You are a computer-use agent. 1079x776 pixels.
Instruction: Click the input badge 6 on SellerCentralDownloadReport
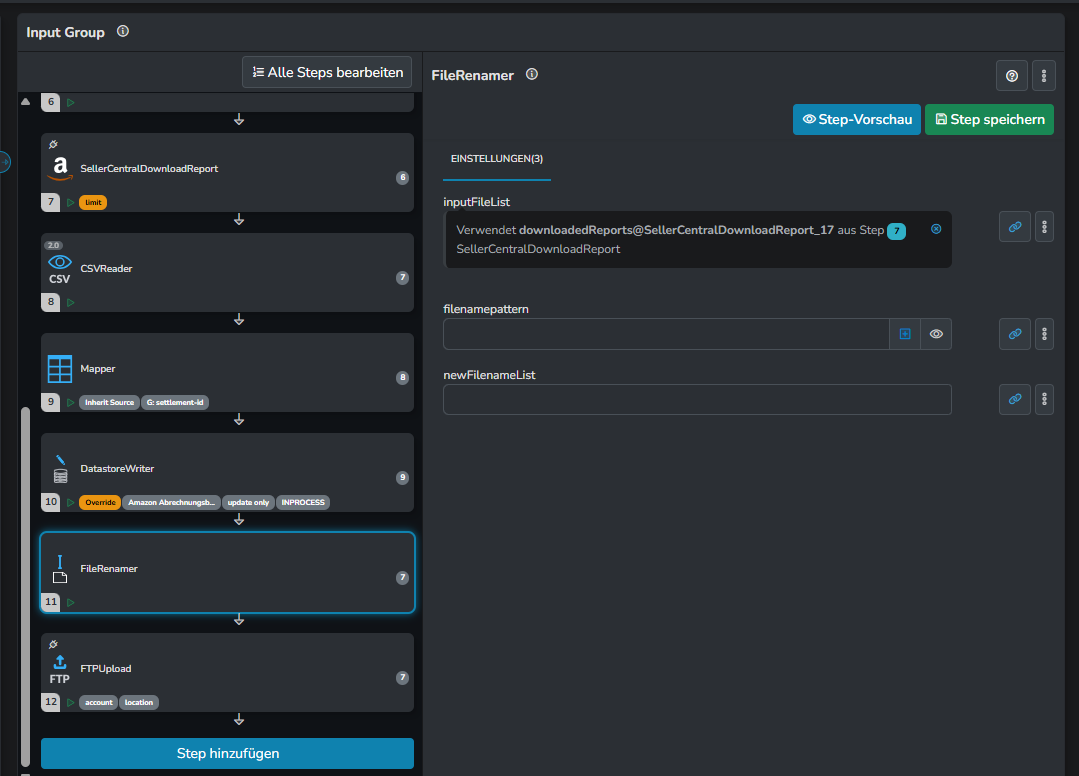(403, 177)
